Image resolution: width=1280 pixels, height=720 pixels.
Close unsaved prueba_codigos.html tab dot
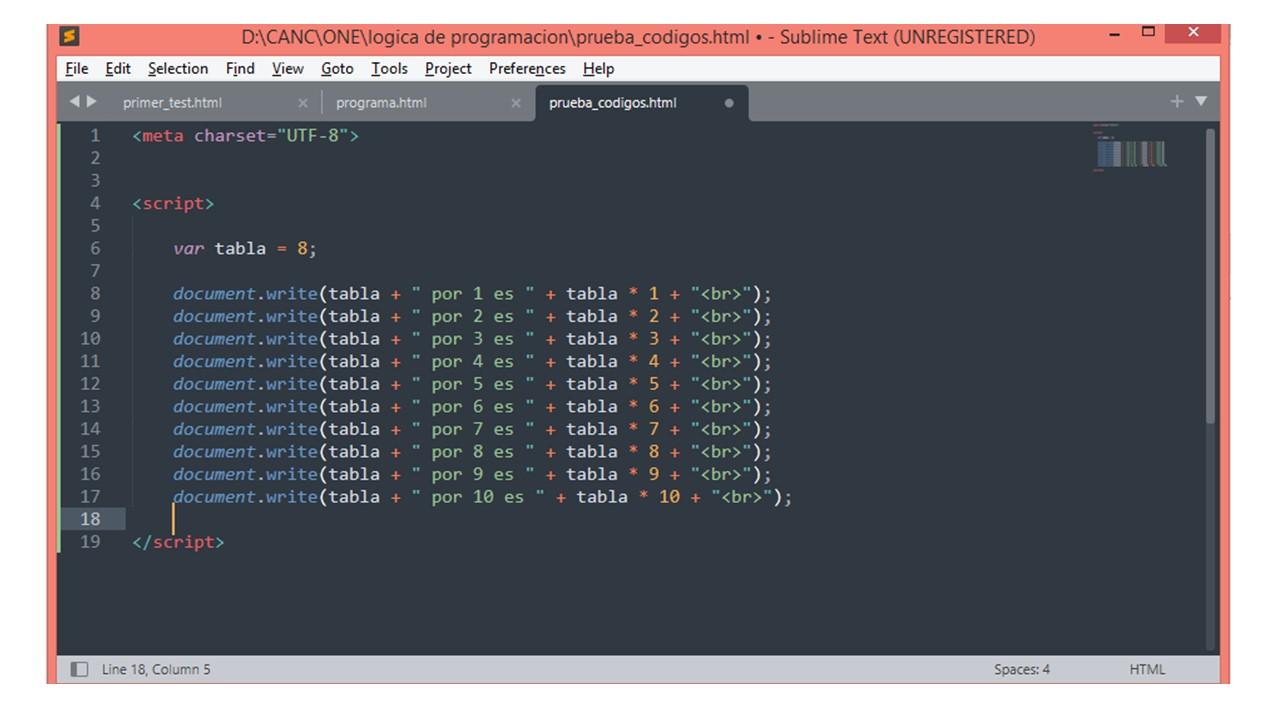click(x=728, y=103)
